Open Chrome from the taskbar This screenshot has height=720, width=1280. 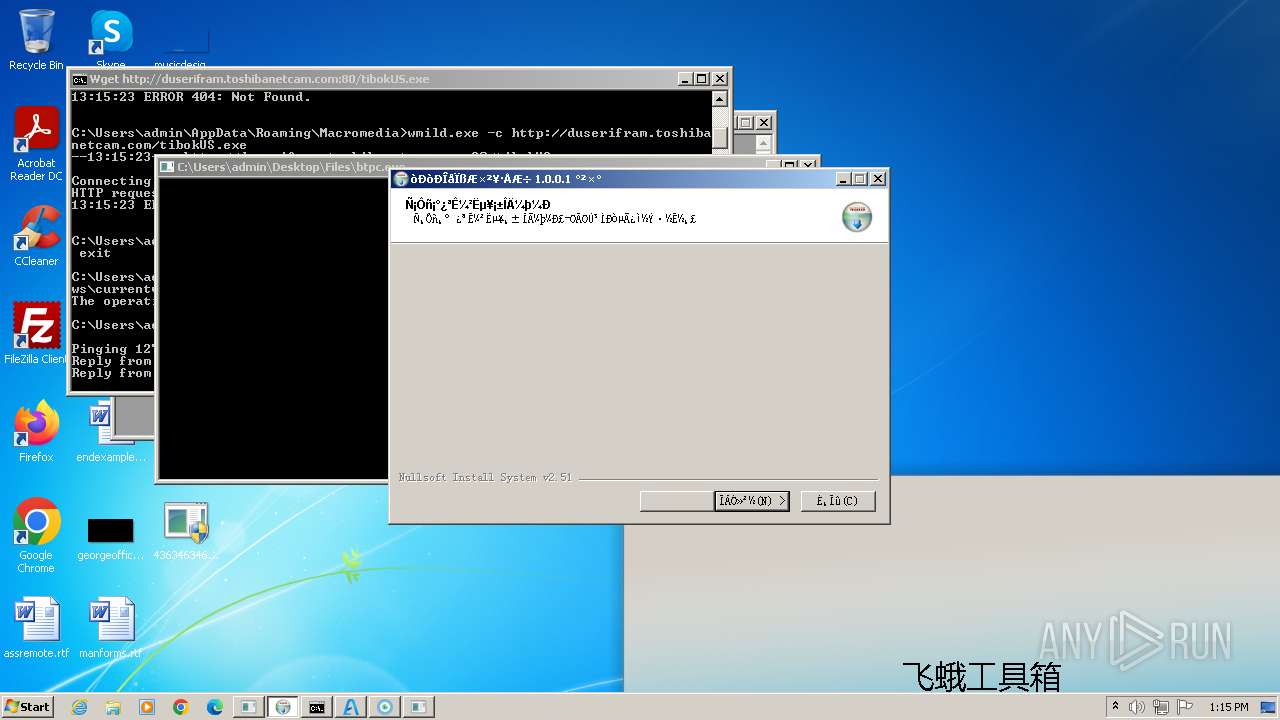181,707
